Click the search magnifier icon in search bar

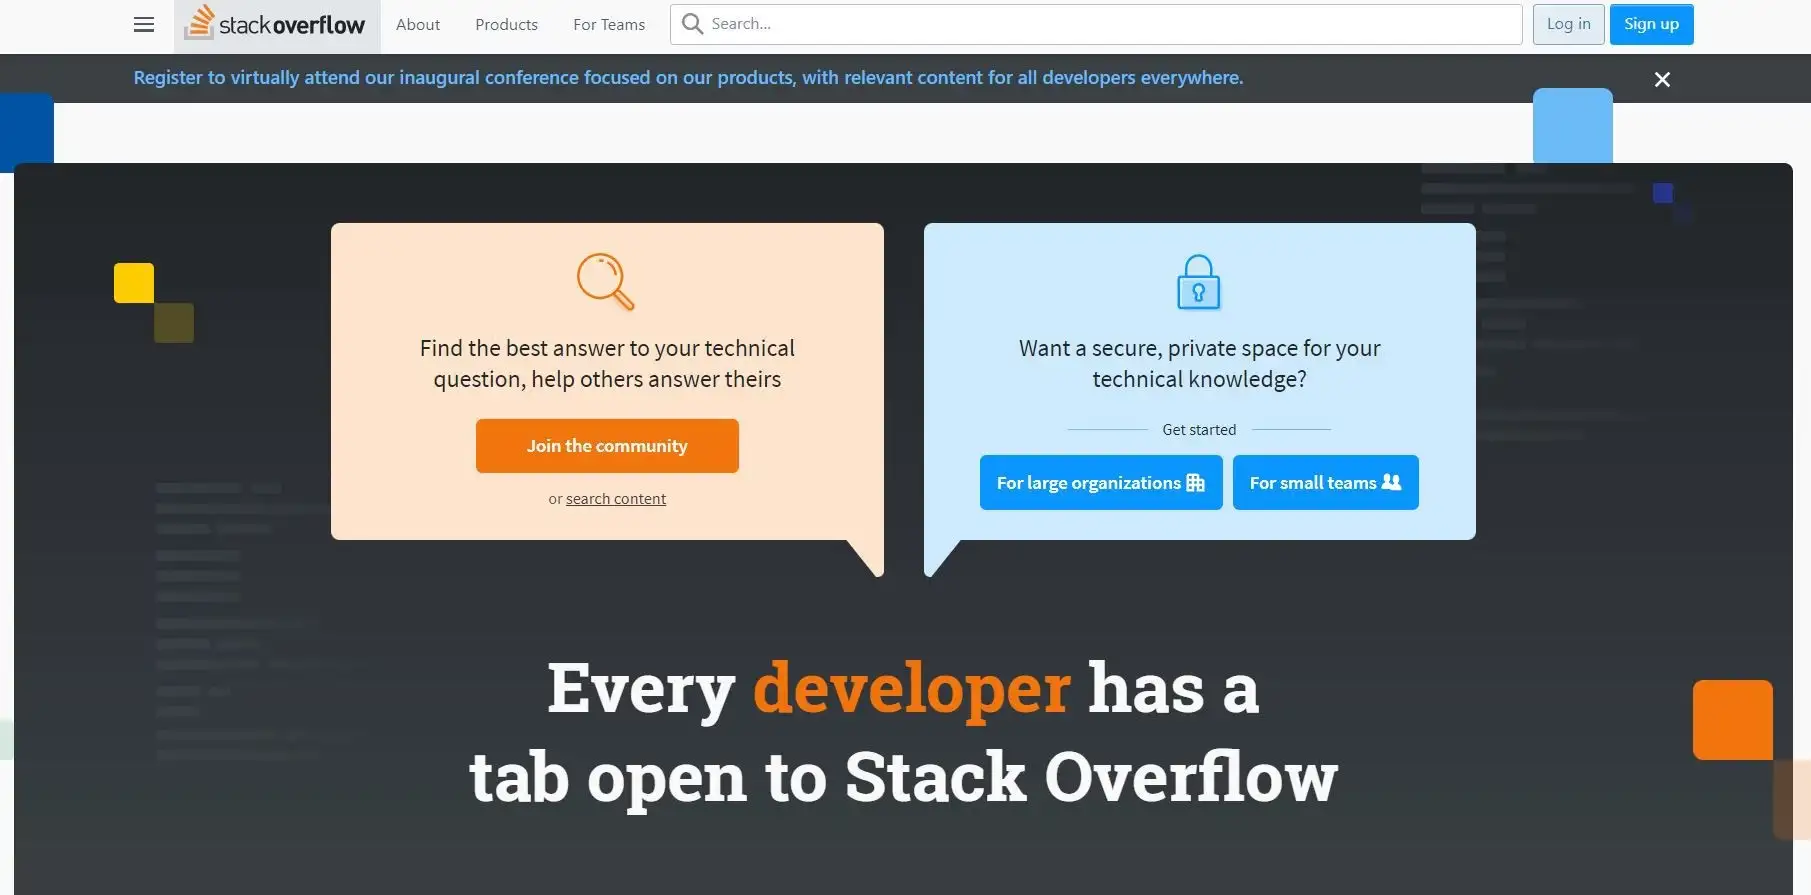(x=692, y=24)
